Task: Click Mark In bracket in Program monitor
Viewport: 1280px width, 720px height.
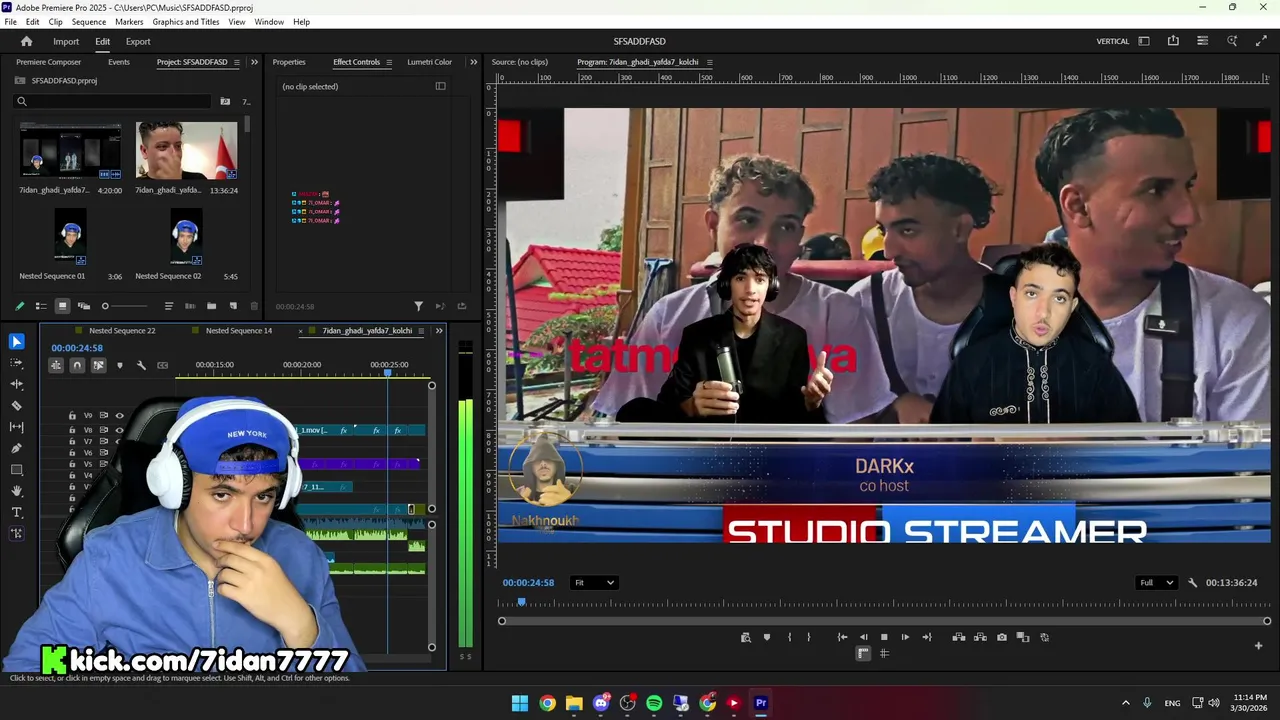Action: 789,637
